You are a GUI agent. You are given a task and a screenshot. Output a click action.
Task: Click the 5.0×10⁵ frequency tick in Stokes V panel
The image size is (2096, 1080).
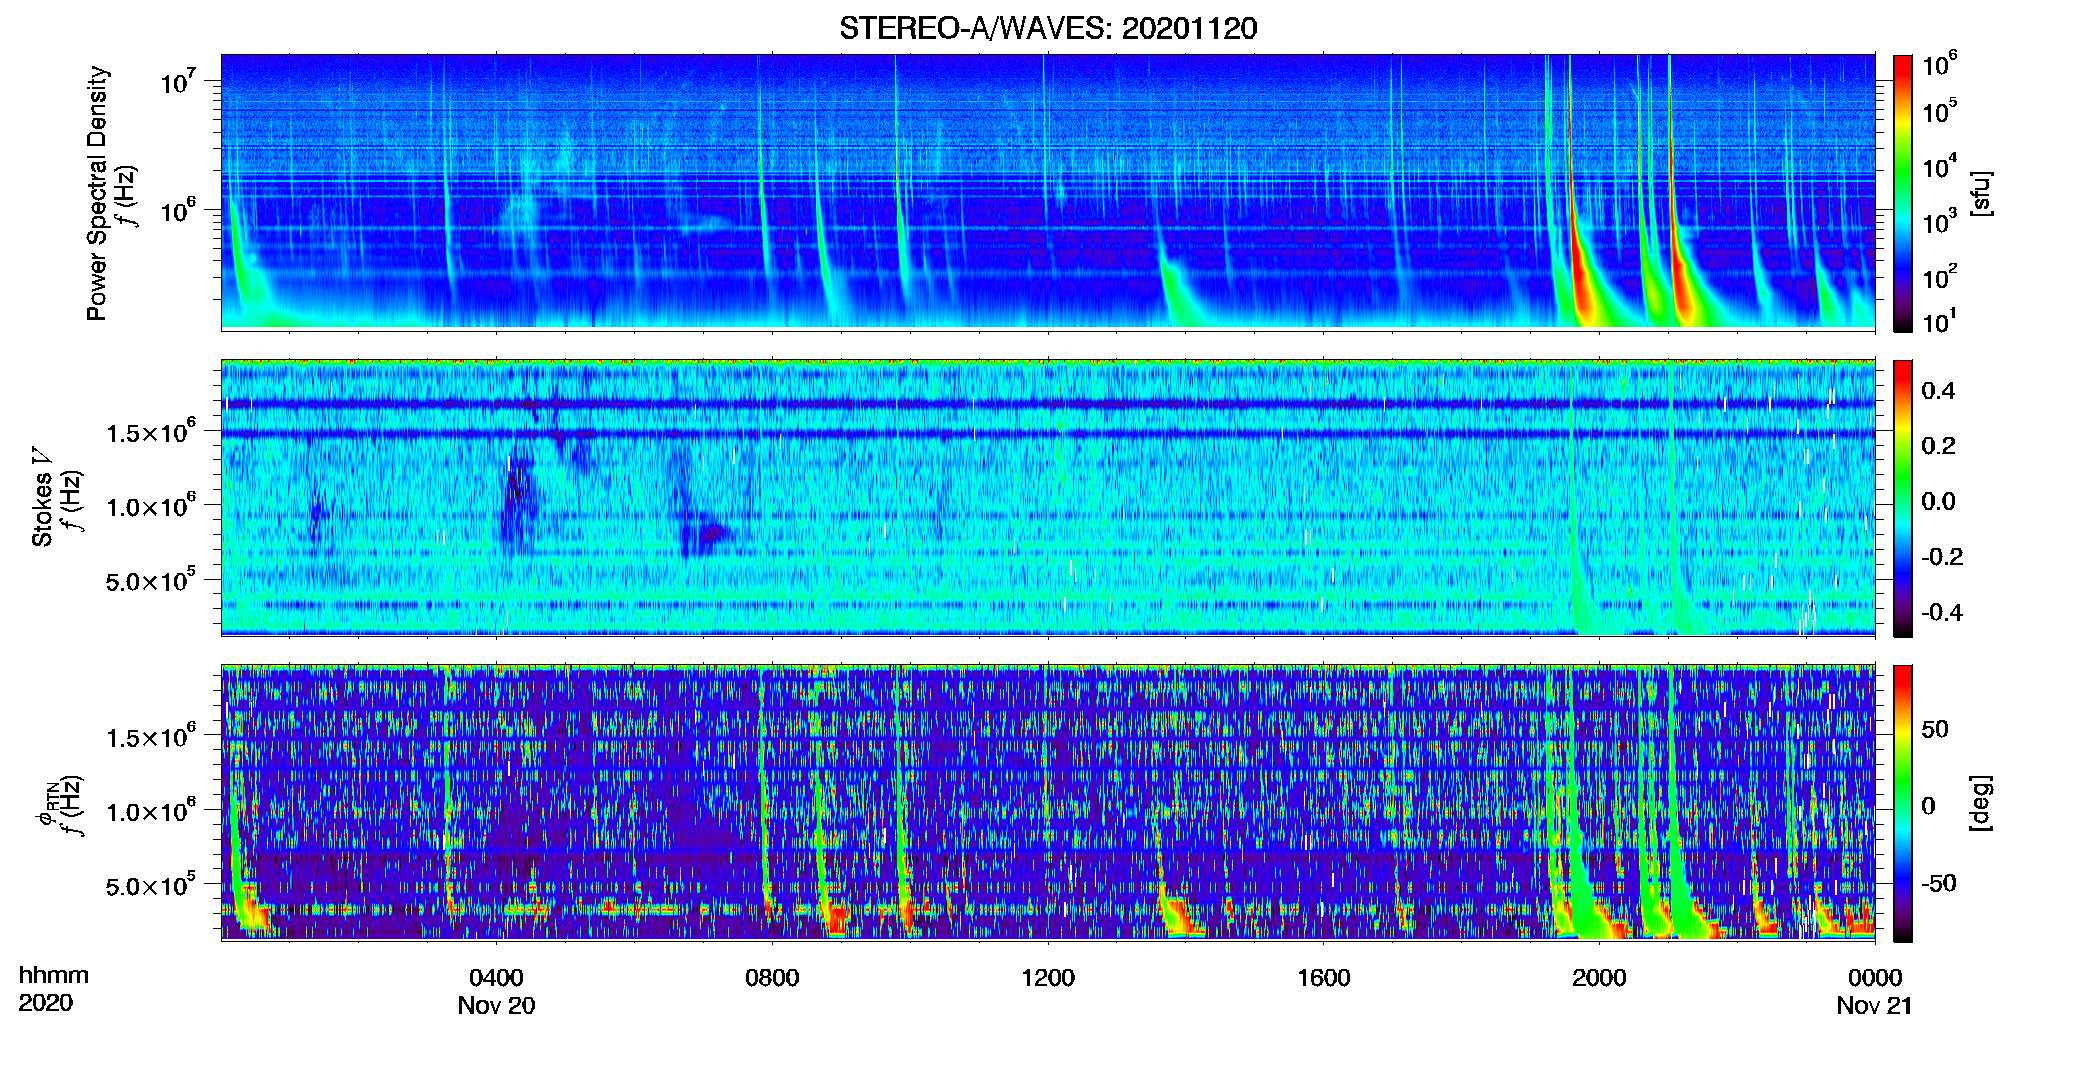point(150,580)
